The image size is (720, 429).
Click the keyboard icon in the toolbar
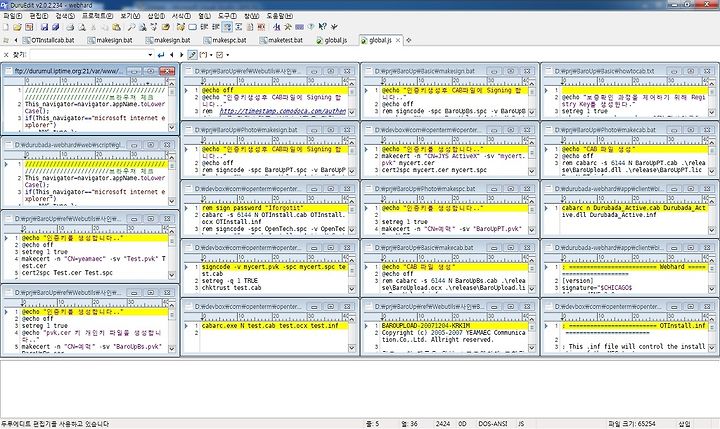pyautogui.click(x=299, y=27)
